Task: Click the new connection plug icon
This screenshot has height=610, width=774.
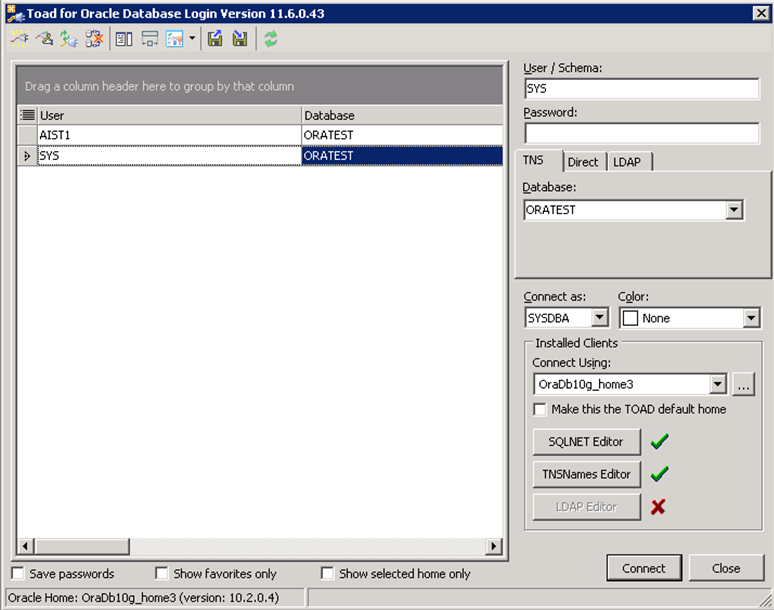Action: (x=19, y=39)
